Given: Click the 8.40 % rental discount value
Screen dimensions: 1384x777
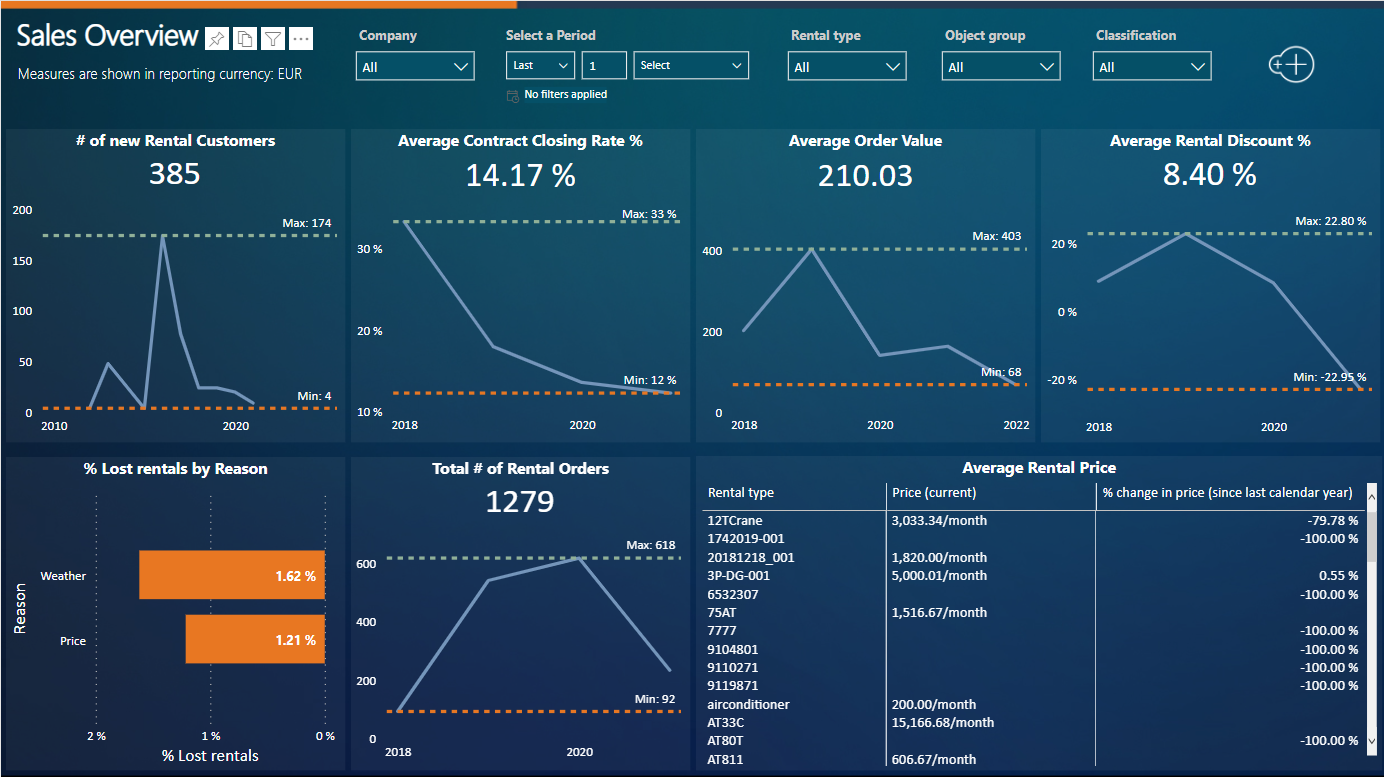Looking at the screenshot, I should [x=1209, y=175].
